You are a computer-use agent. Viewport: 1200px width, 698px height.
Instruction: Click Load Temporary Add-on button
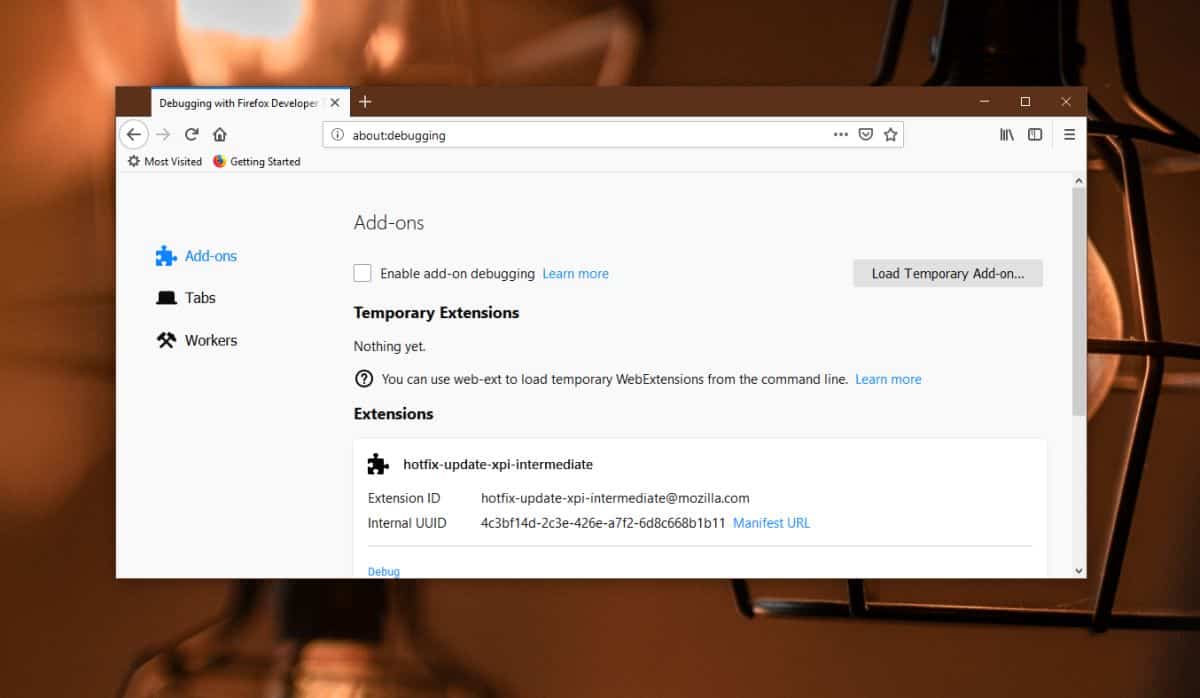click(948, 273)
